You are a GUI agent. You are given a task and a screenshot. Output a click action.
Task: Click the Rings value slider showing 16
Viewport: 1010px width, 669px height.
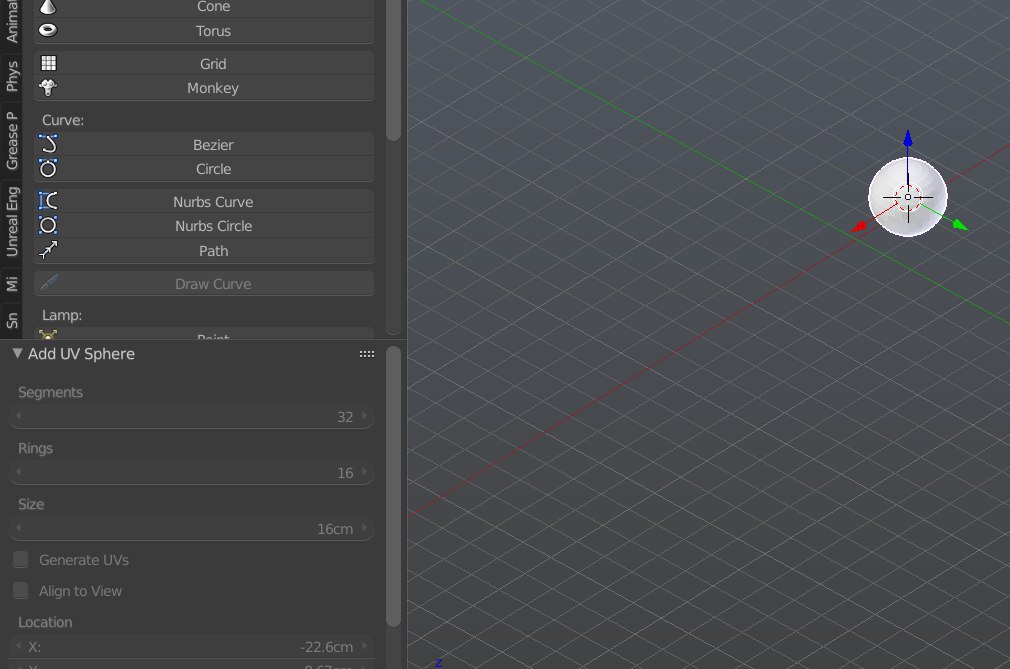[x=191, y=473]
